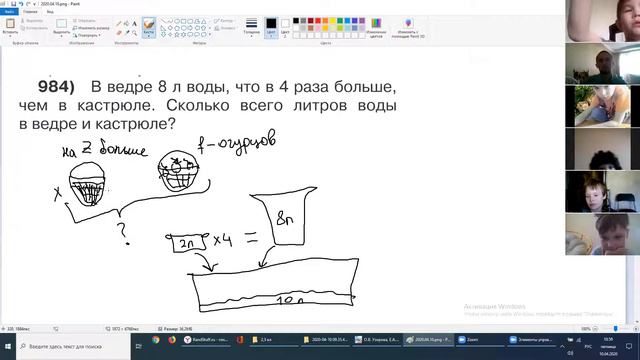Open Edit with Paint 3D

click(x=408, y=28)
